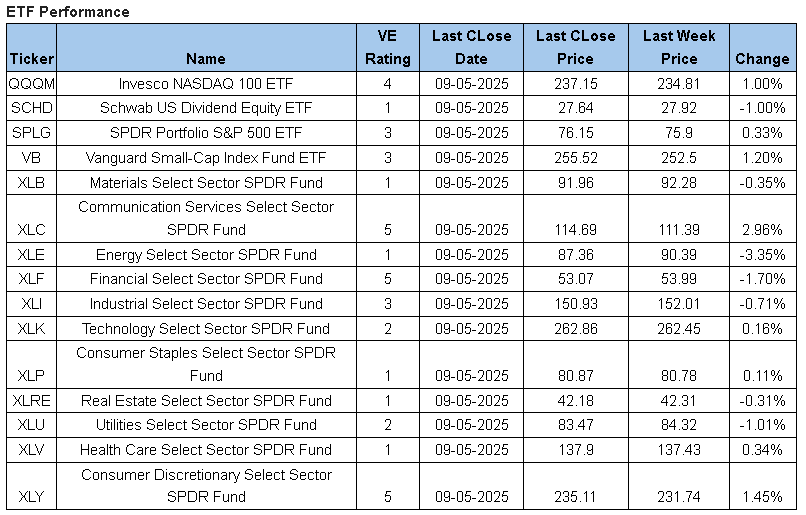
Task: Select XLV's last close price 137.9
Action: pyautogui.click(x=575, y=450)
